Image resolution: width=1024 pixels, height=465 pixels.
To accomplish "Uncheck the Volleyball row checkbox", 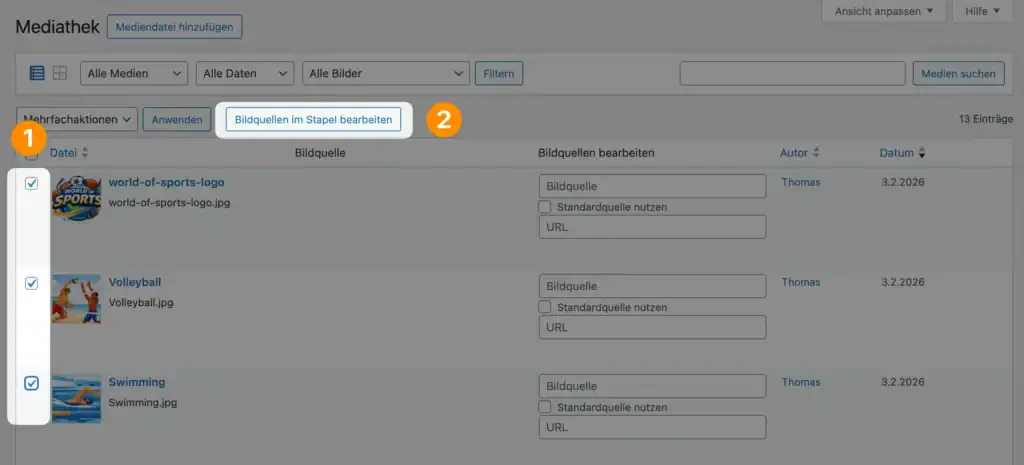I will [31, 283].
